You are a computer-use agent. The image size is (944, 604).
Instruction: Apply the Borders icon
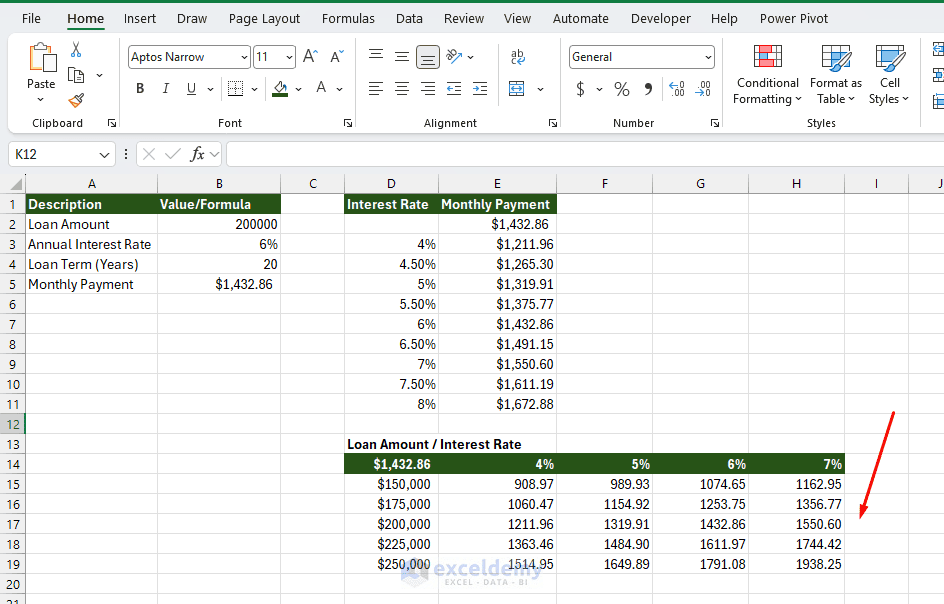pos(235,89)
